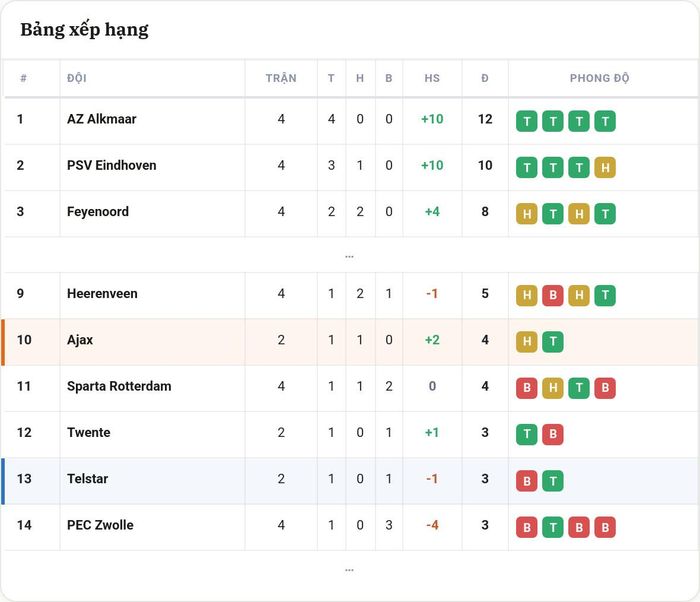The height and width of the screenshot is (602, 700).
Task: Click Ajax's green T form badge
Action: tap(553, 342)
